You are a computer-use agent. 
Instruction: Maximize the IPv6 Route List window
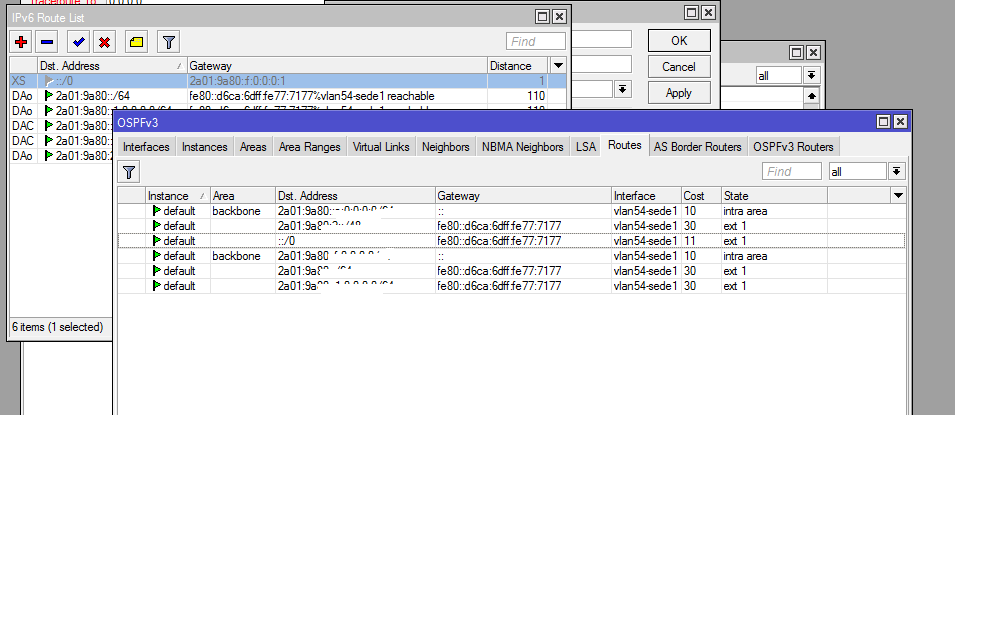pyautogui.click(x=543, y=17)
